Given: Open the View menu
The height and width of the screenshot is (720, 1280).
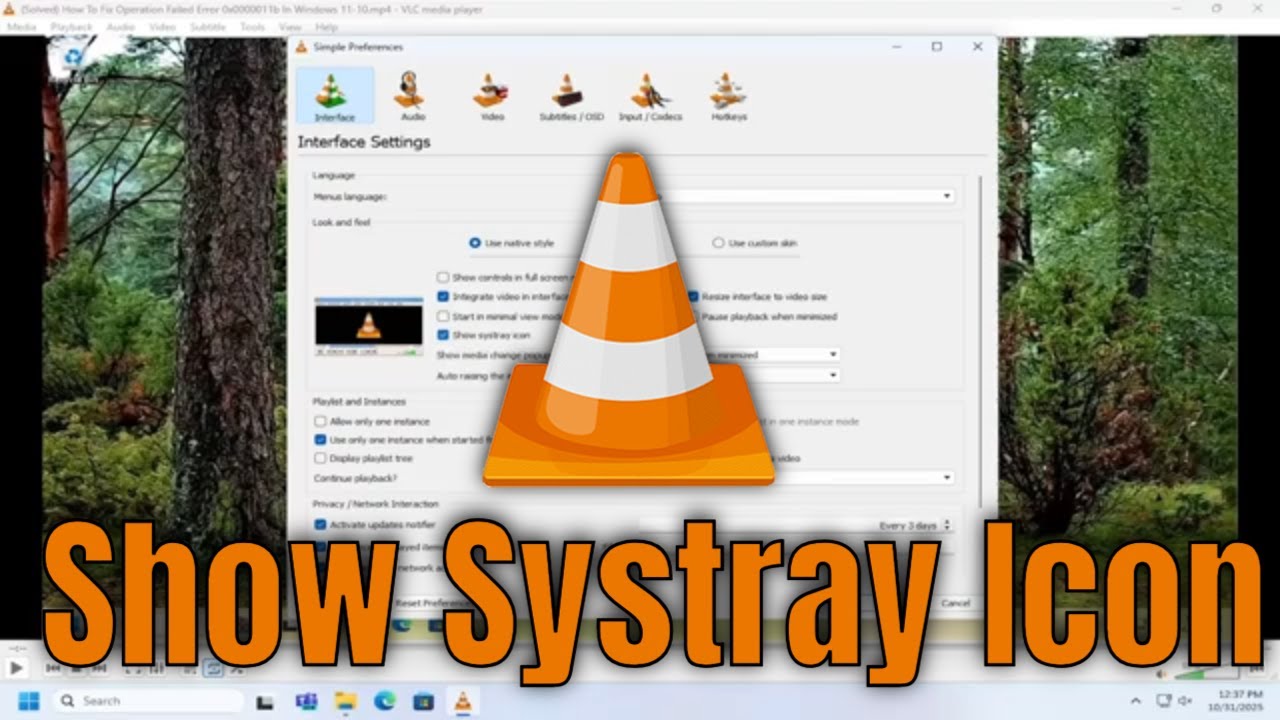Looking at the screenshot, I should pyautogui.click(x=290, y=27).
